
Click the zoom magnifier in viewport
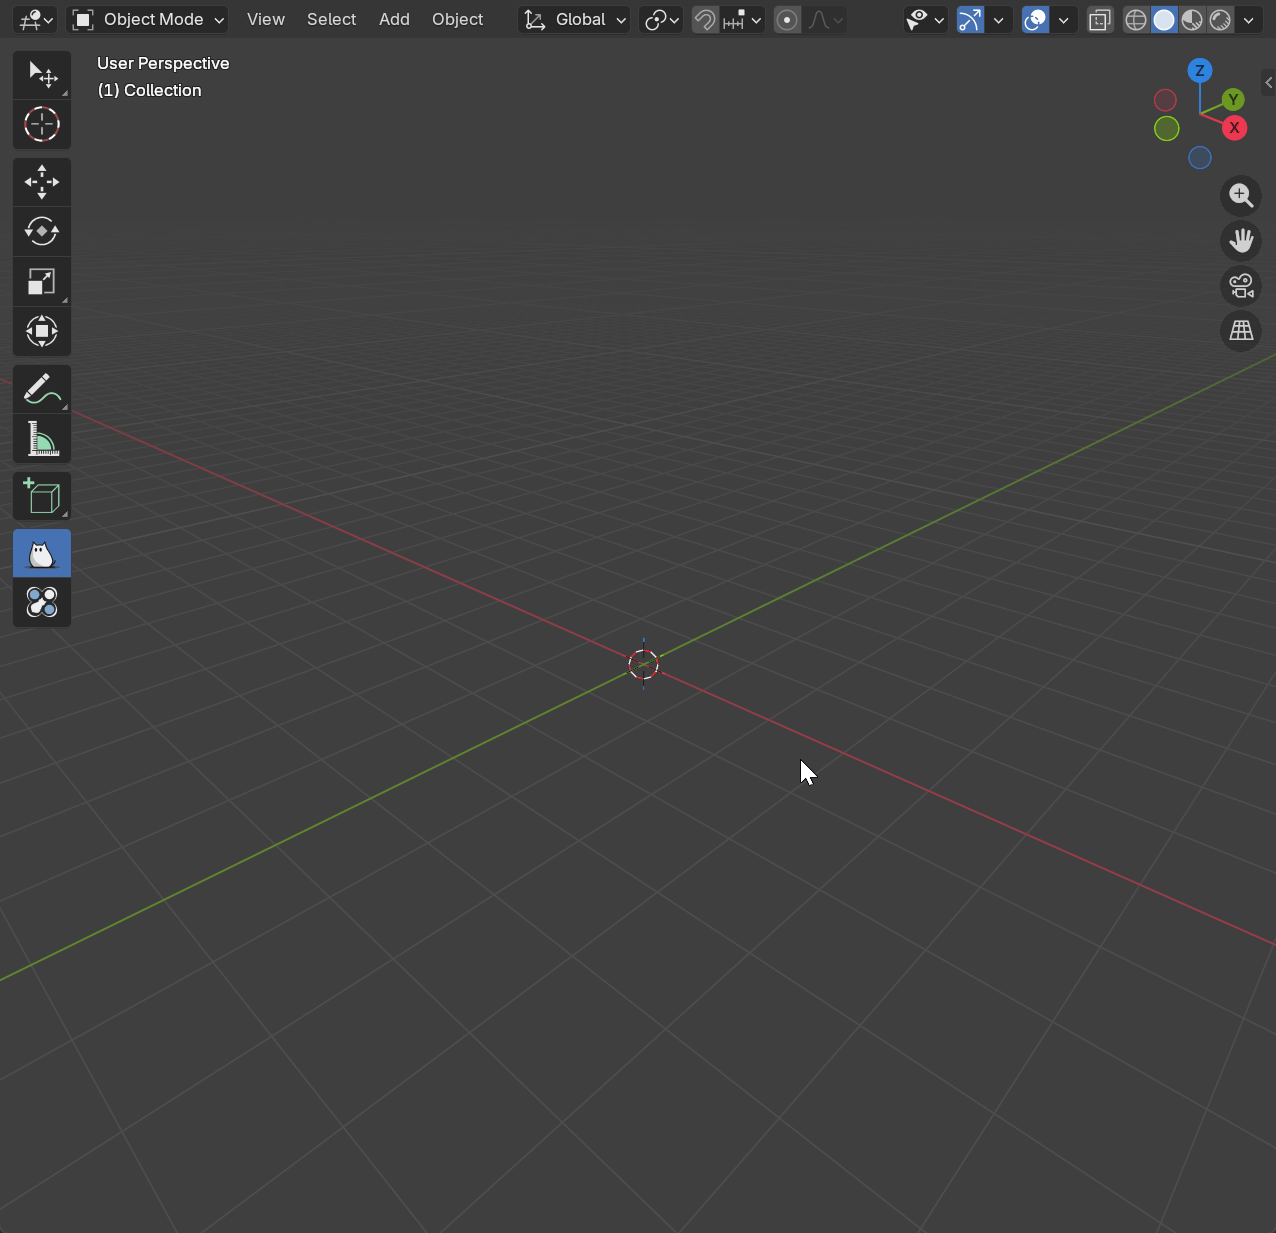coord(1241,195)
